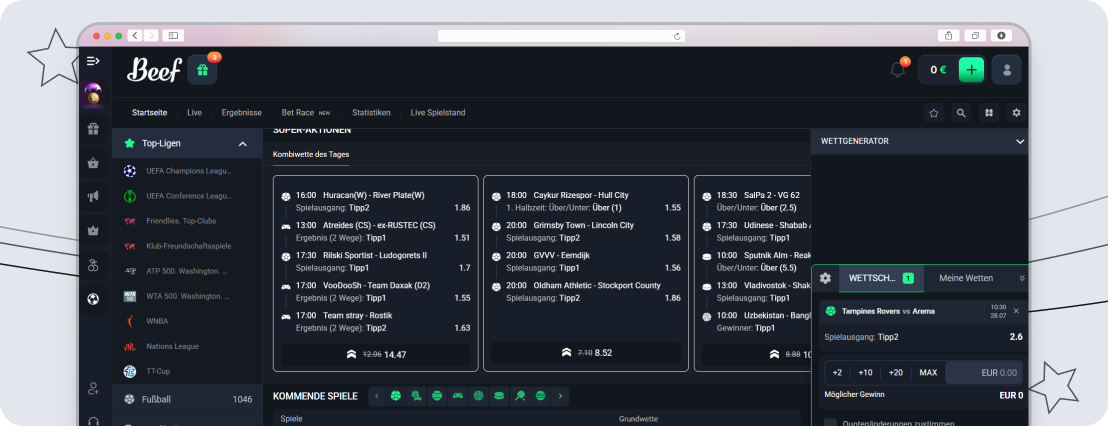Add the 14.47 combo bet
The height and width of the screenshot is (426, 1108).
coord(375,354)
